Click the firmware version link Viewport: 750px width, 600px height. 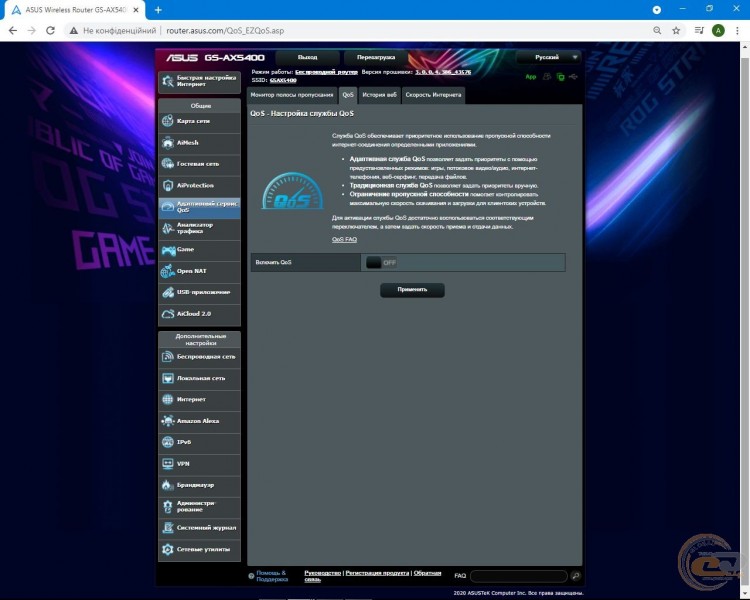pos(443,72)
